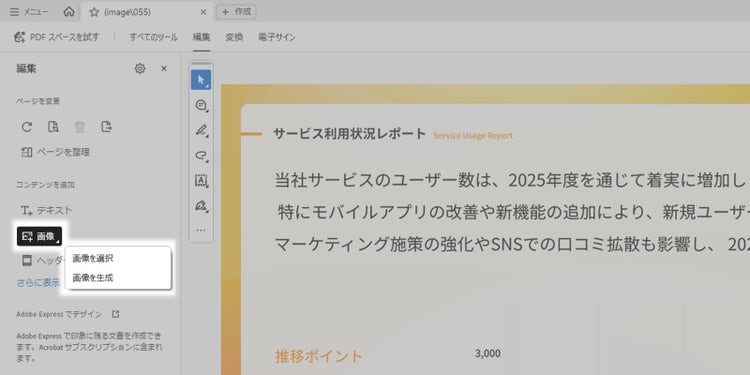Click the delete page trash icon
The height and width of the screenshot is (375, 750).
[x=79, y=127]
